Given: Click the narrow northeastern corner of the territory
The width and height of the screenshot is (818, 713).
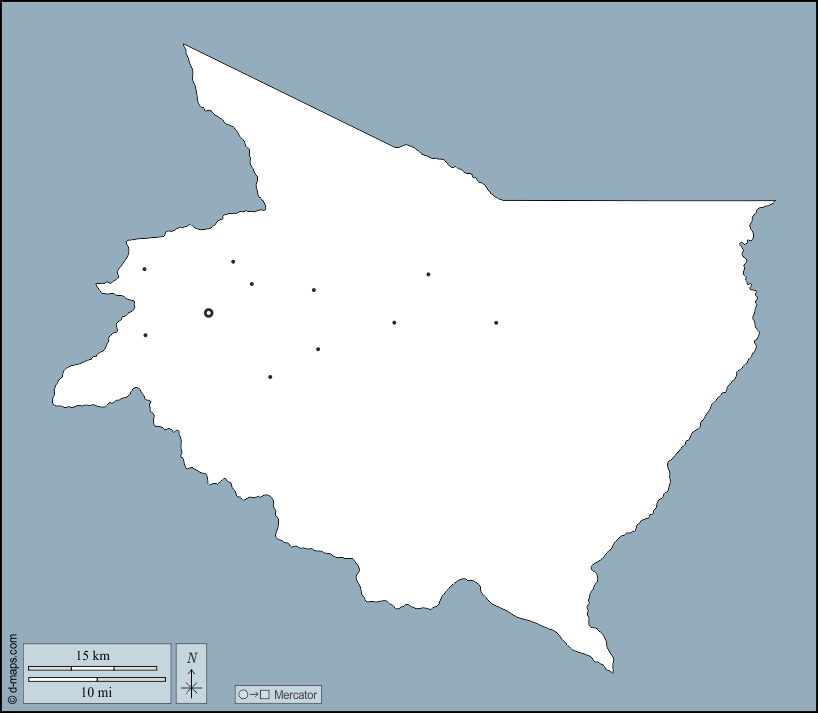Looking at the screenshot, I should (772, 202).
